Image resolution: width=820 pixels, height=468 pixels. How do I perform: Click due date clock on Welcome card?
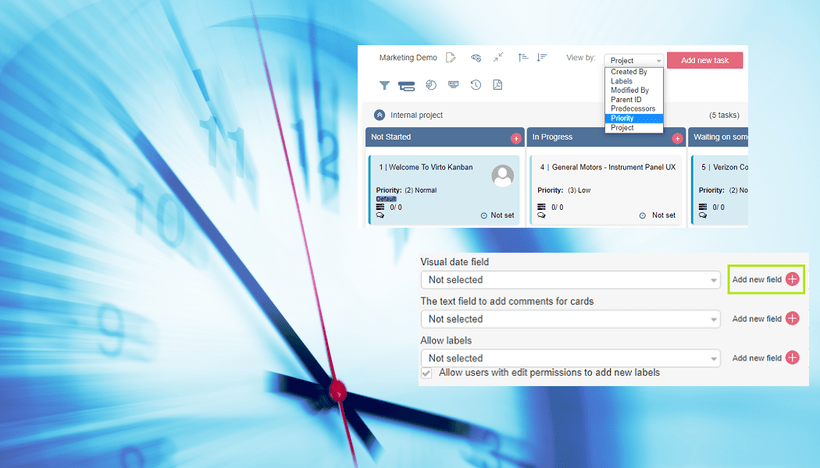tap(484, 215)
